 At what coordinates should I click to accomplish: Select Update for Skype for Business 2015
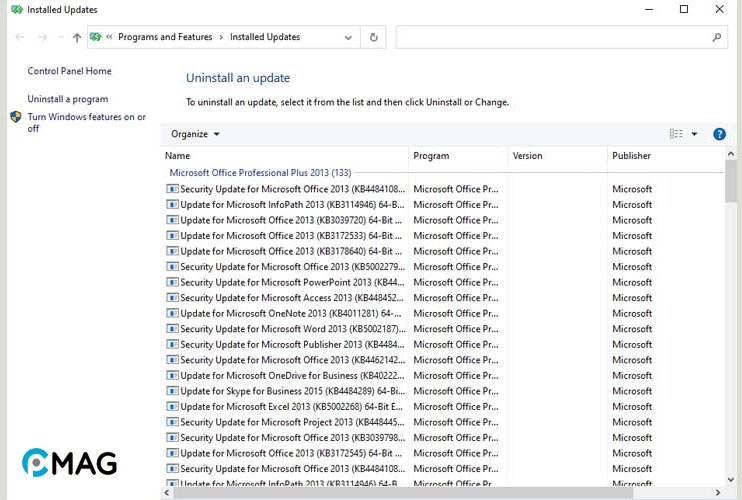pyautogui.click(x=292, y=391)
